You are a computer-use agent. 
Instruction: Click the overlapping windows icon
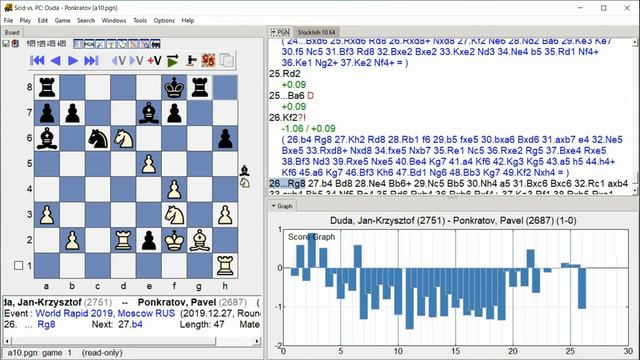pyautogui.click(x=227, y=61)
